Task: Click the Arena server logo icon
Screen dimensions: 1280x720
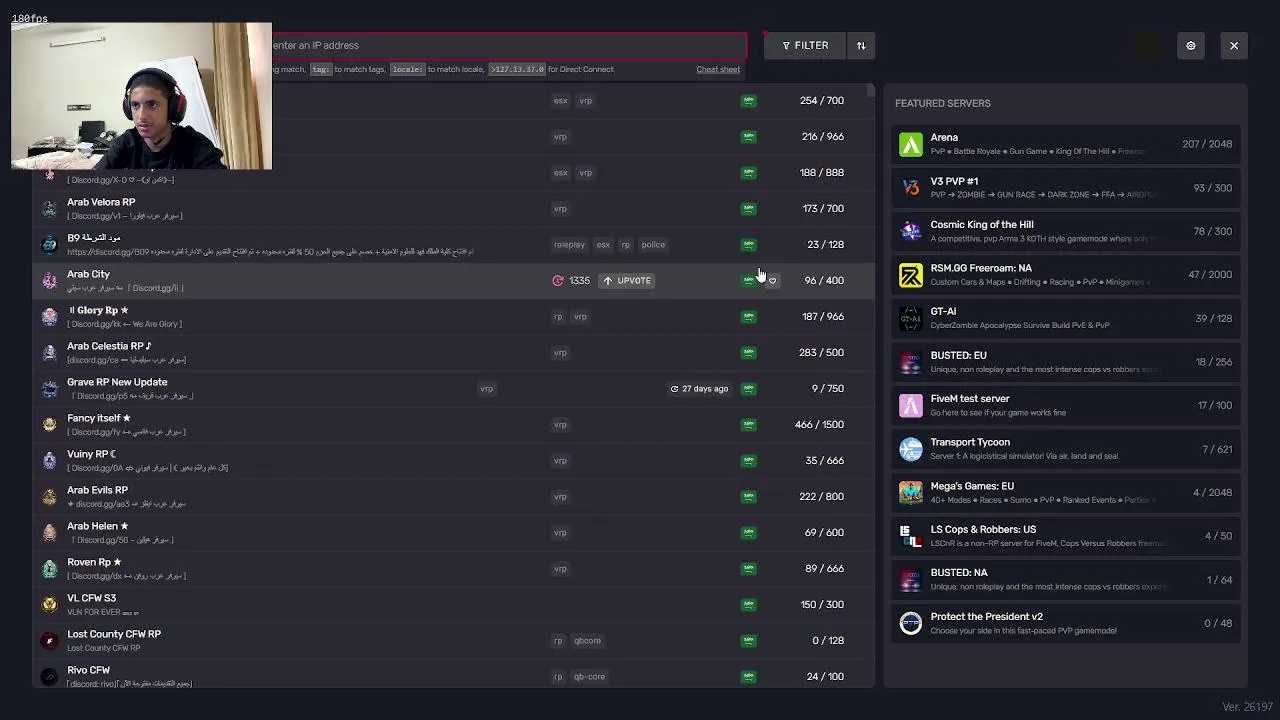Action: (911, 145)
